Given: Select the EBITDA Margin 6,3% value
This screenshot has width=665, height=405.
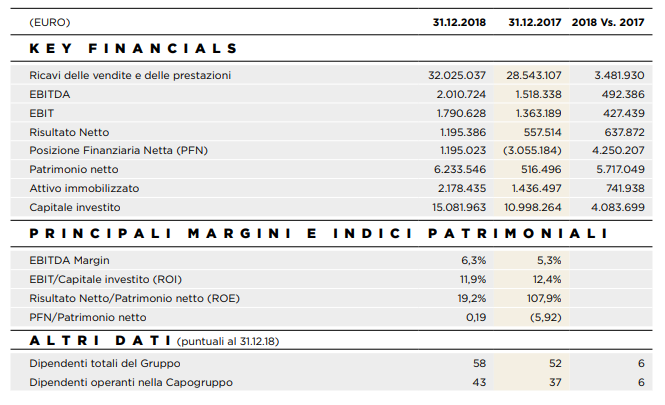Looking at the screenshot, I should pyautogui.click(x=472, y=260).
